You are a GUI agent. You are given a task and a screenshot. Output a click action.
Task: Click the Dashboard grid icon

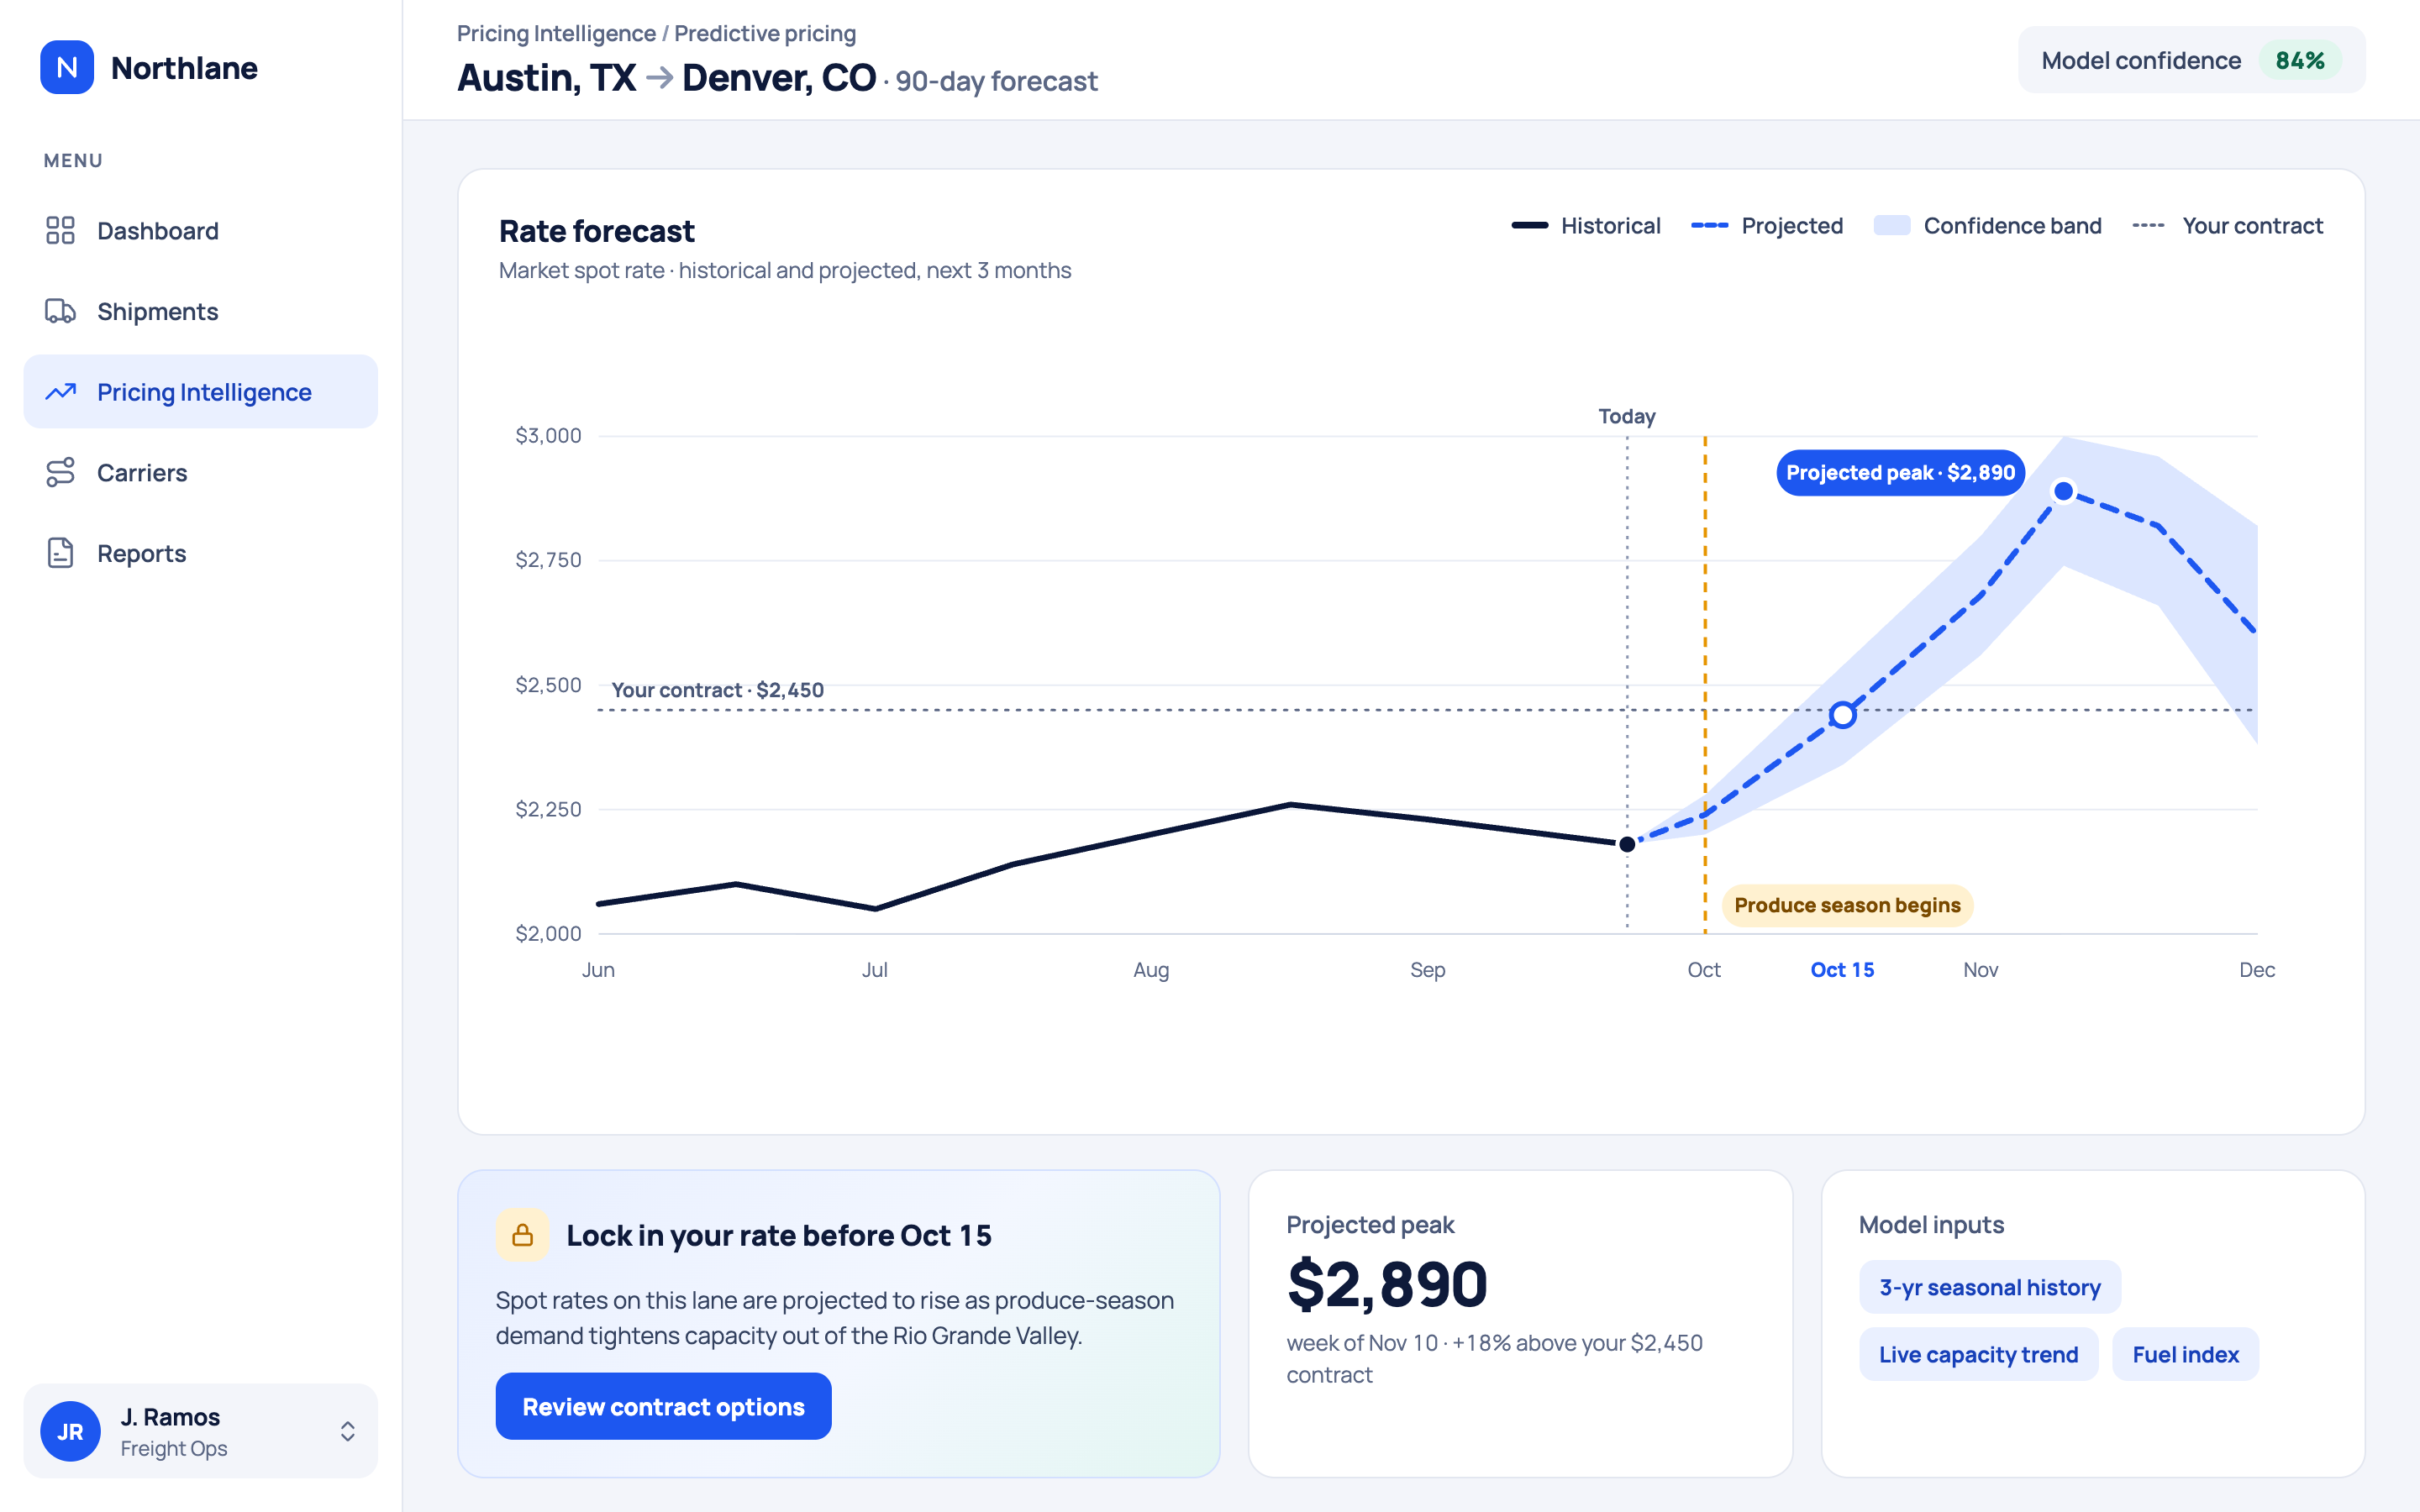coord(60,230)
